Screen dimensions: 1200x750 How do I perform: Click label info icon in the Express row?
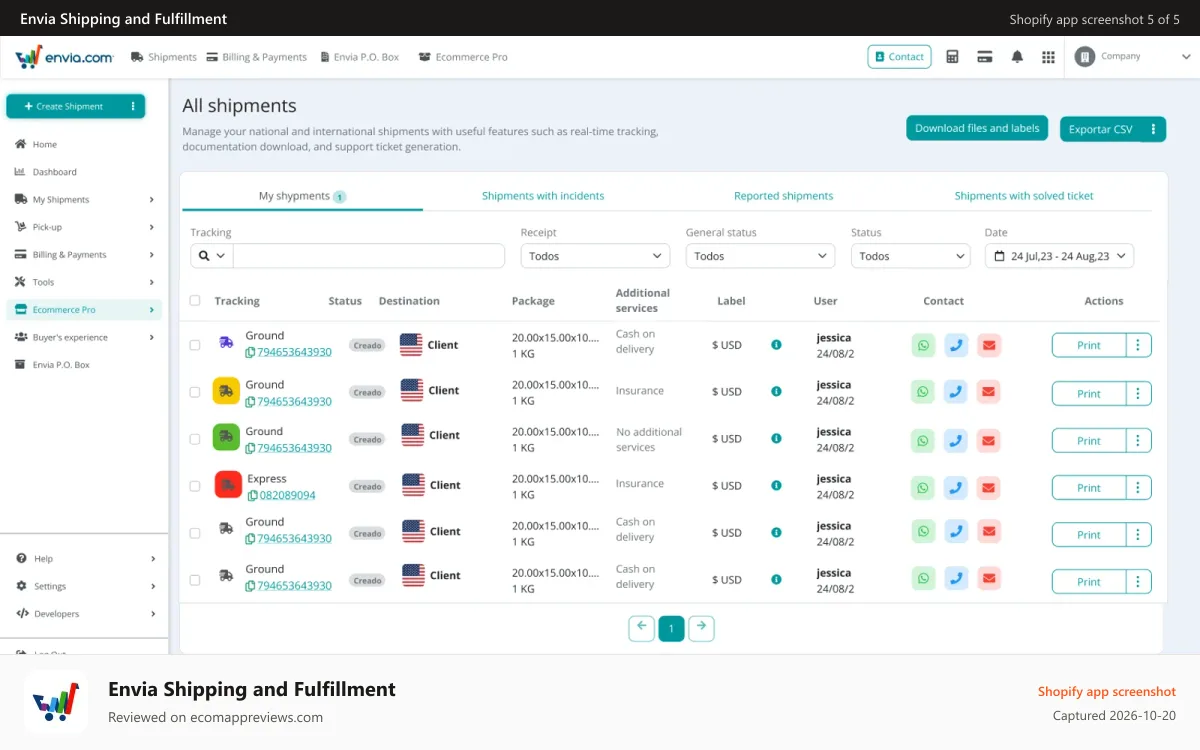[776, 486]
